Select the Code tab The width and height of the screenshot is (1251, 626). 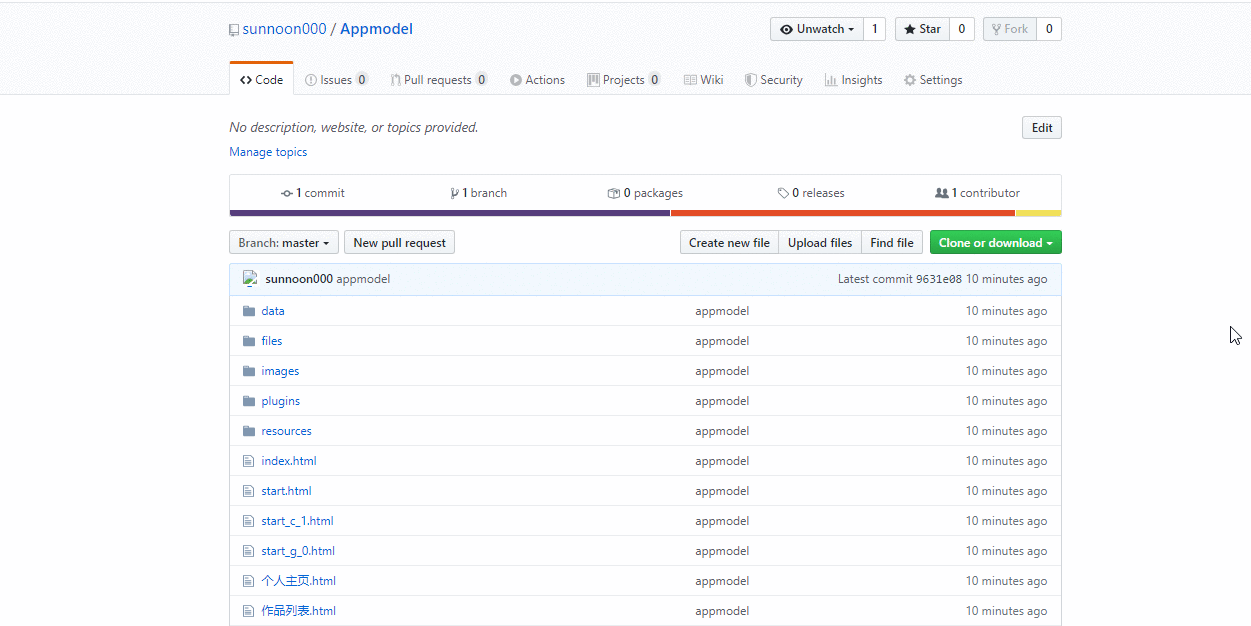pyautogui.click(x=261, y=80)
